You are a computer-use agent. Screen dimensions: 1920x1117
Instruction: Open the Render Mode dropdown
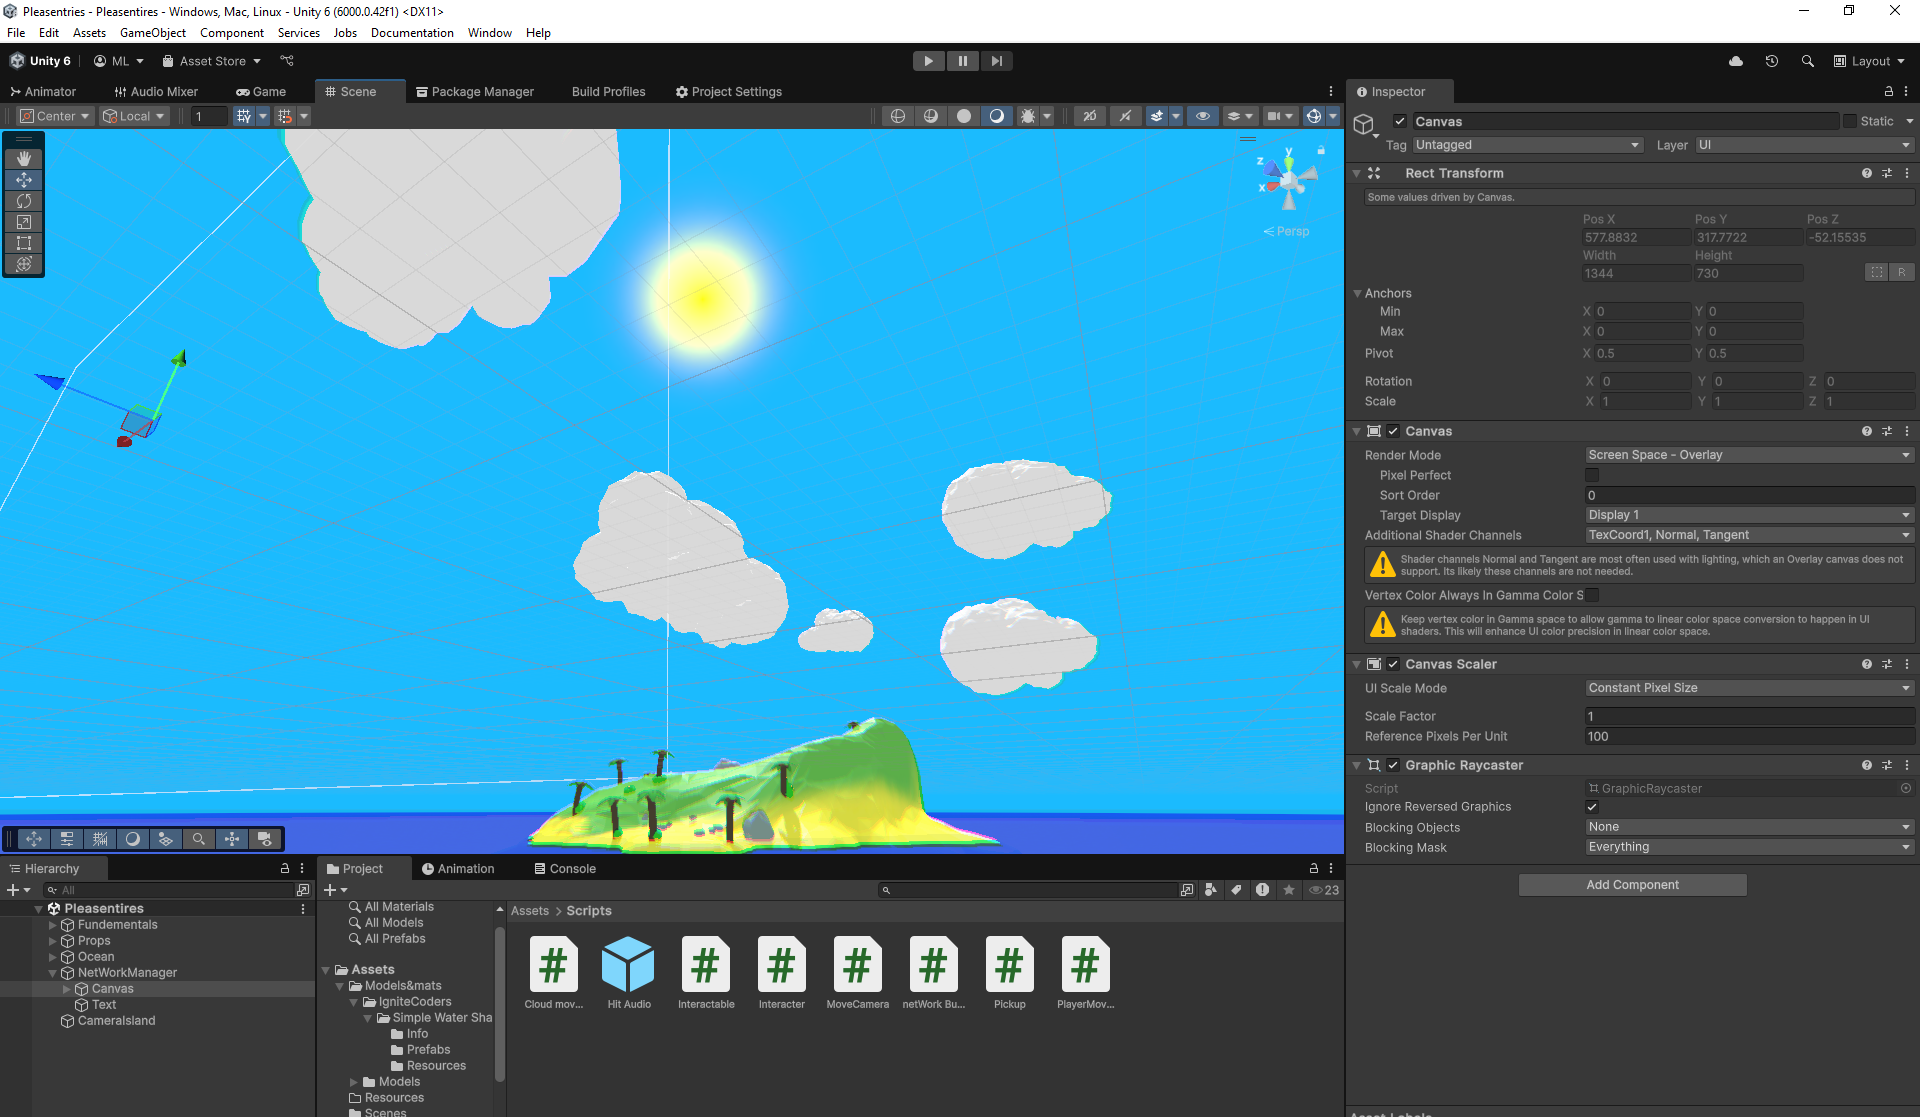[x=1748, y=455]
